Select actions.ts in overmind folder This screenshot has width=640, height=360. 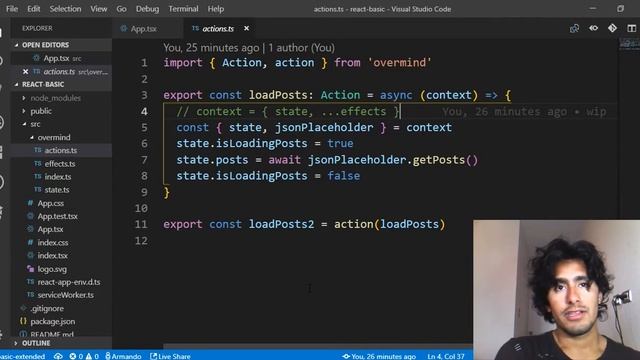[60, 150]
